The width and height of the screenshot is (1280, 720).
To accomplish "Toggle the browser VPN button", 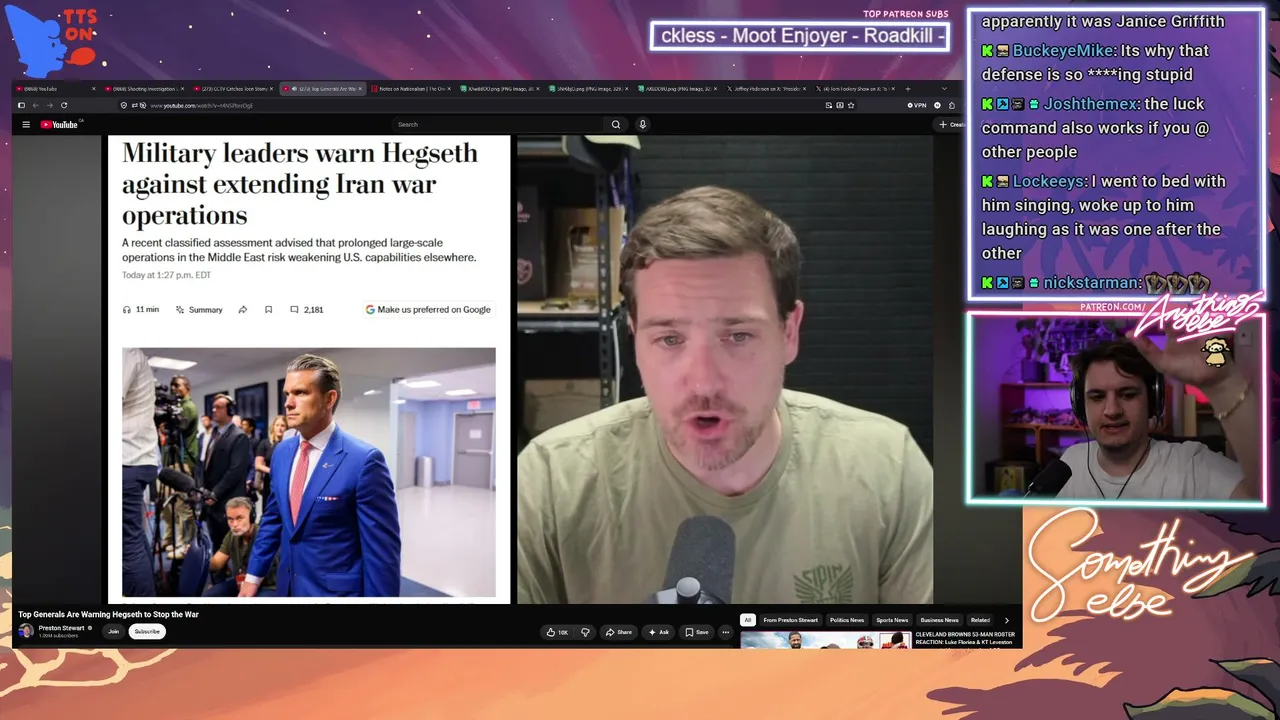I will pos(916,105).
